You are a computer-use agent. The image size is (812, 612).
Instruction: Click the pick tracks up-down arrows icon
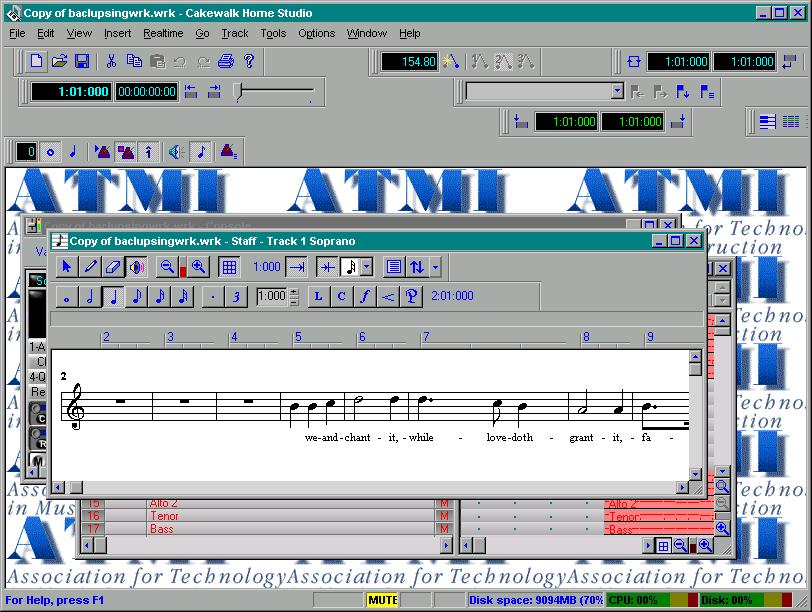417,267
